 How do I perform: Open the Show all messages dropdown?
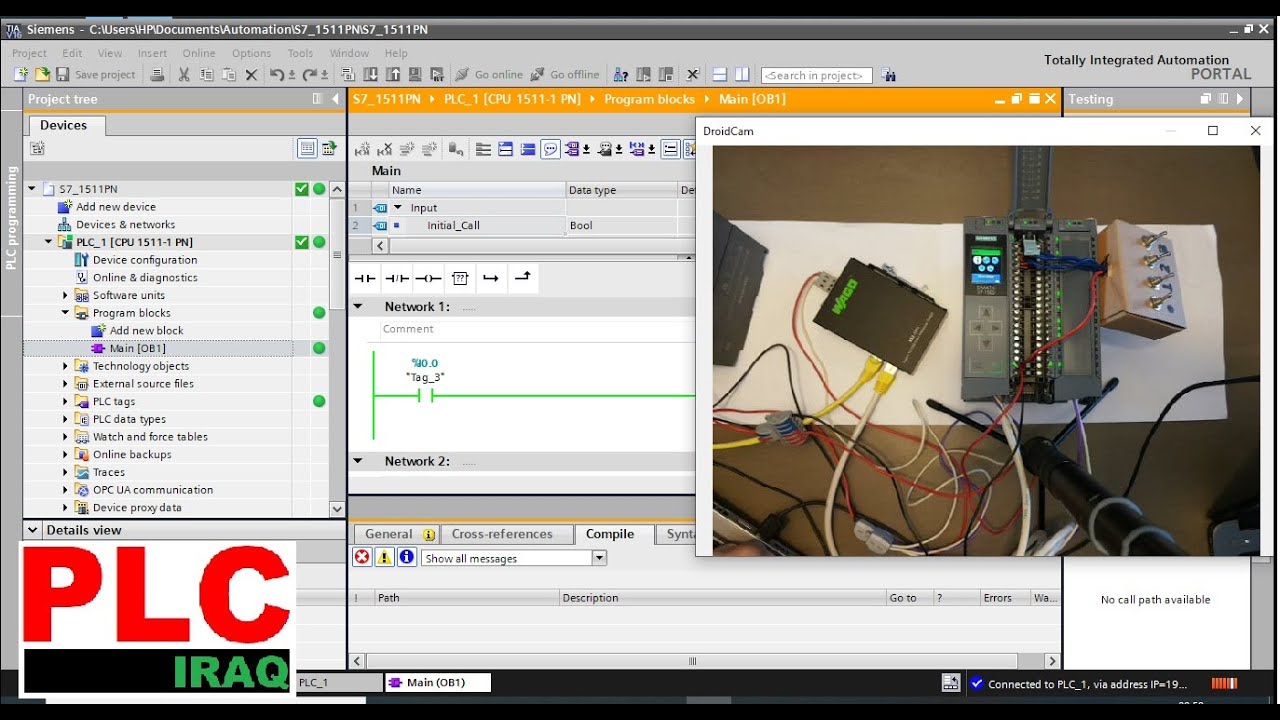599,558
